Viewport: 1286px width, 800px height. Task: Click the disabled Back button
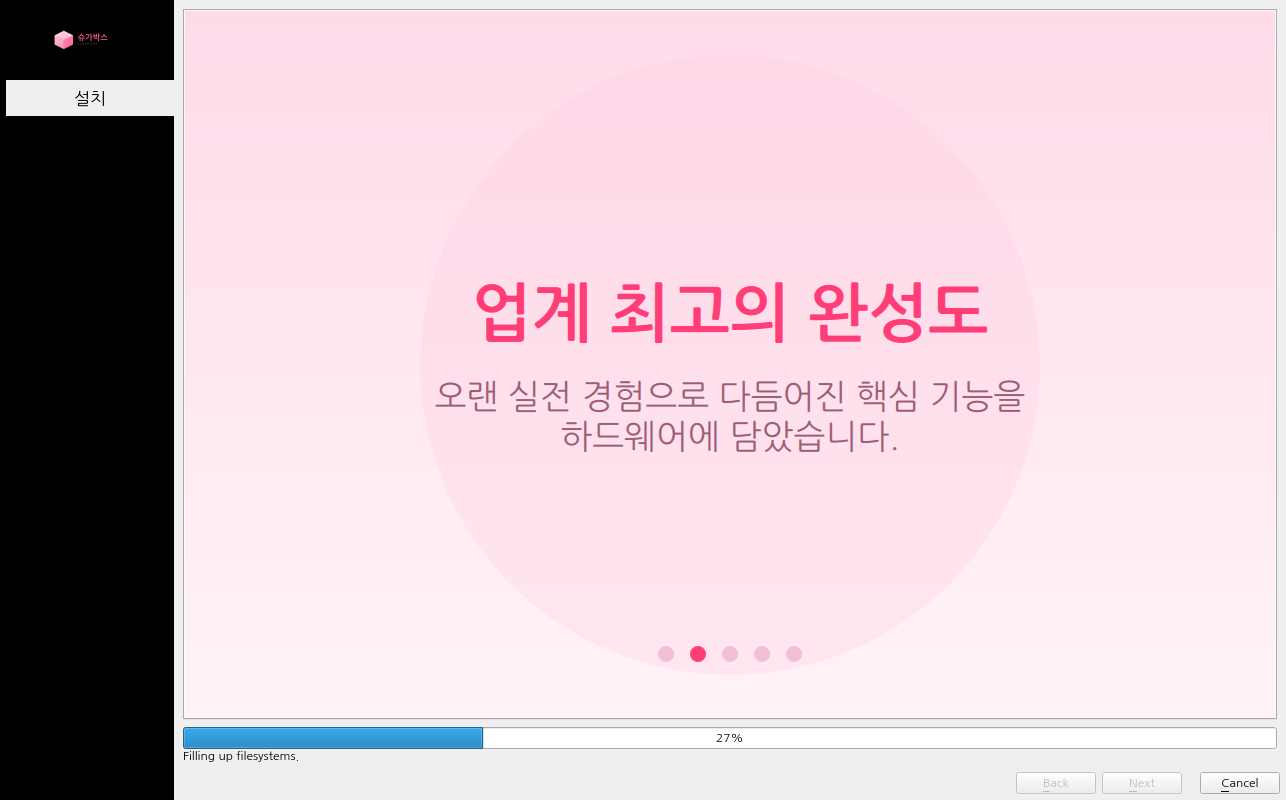[1055, 783]
